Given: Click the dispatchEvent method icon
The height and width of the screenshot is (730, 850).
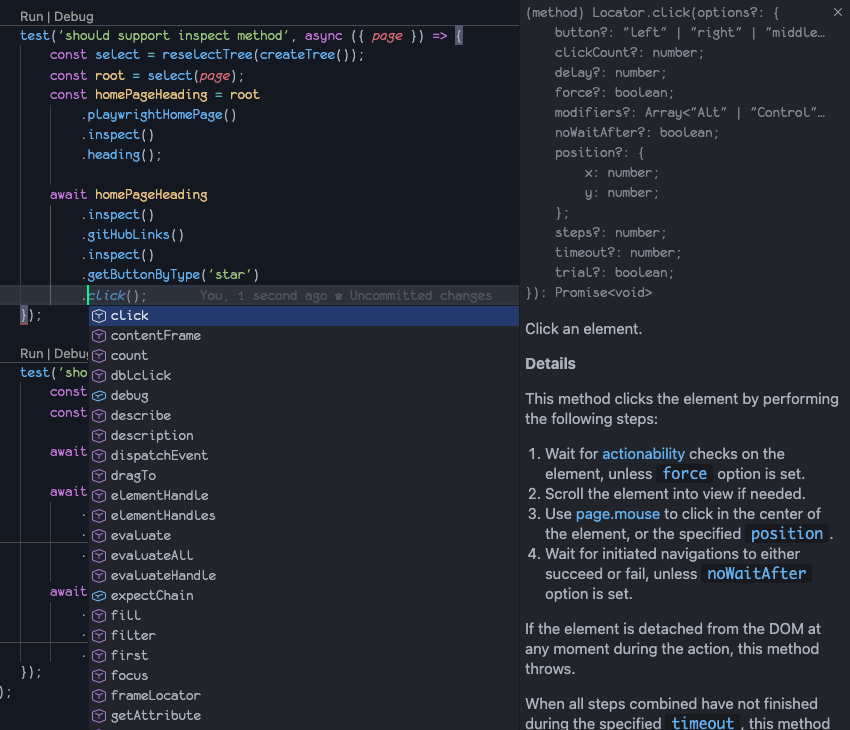Looking at the screenshot, I should point(98,455).
